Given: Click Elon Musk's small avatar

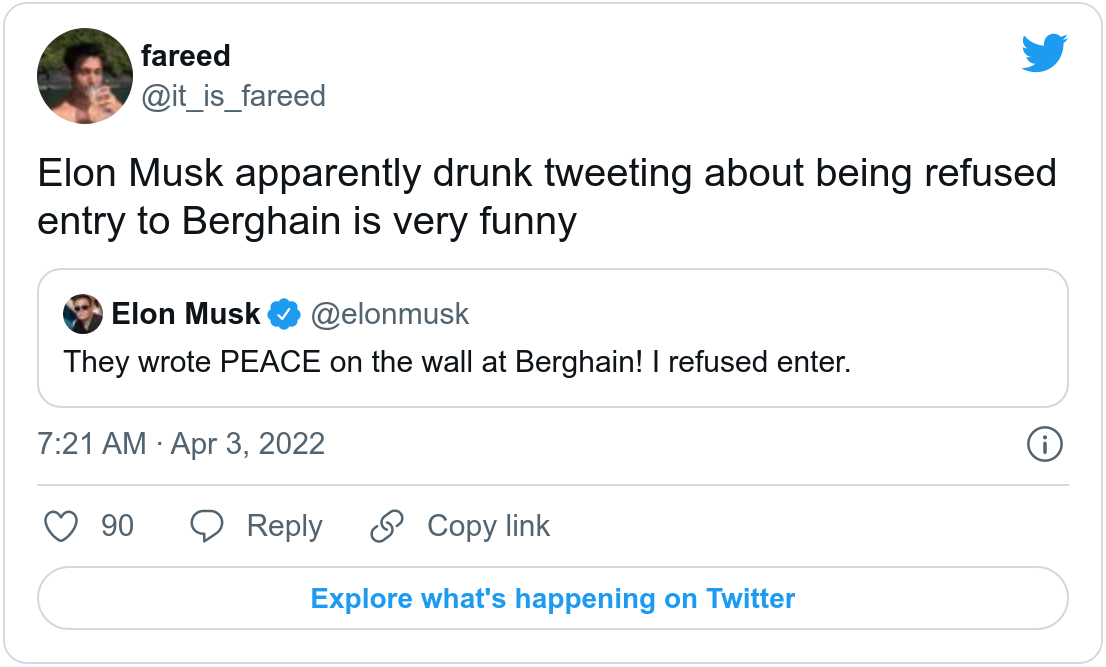Looking at the screenshot, I should (83, 315).
